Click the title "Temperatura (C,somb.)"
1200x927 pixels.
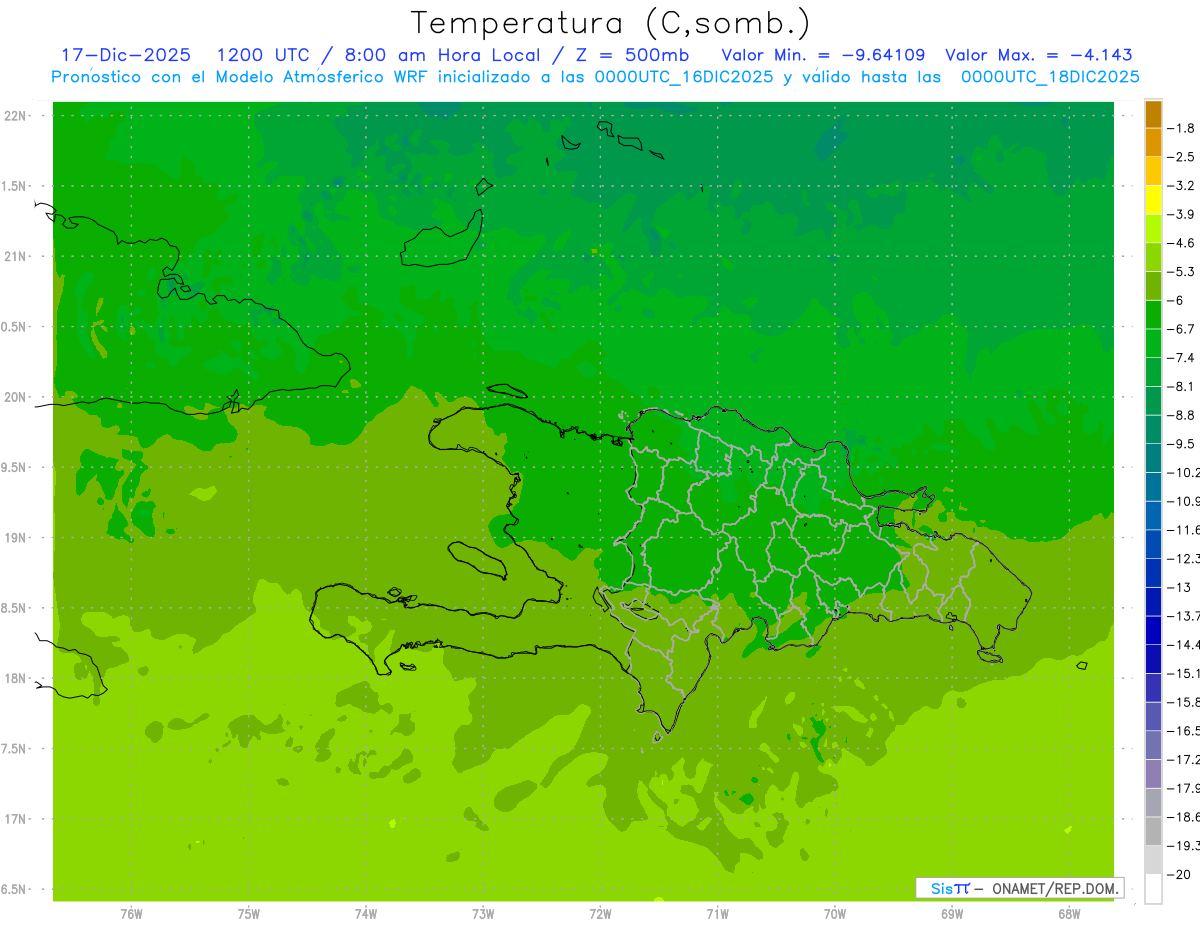611,24
